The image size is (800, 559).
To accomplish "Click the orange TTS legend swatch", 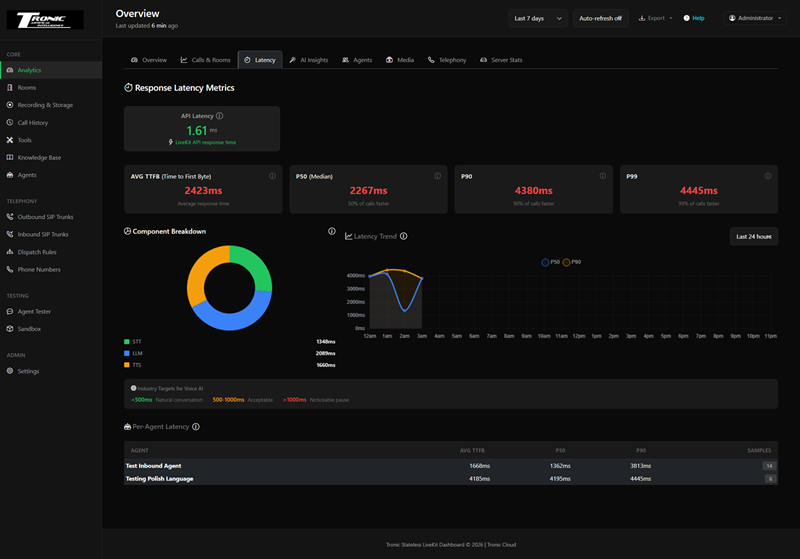I will pyautogui.click(x=127, y=365).
